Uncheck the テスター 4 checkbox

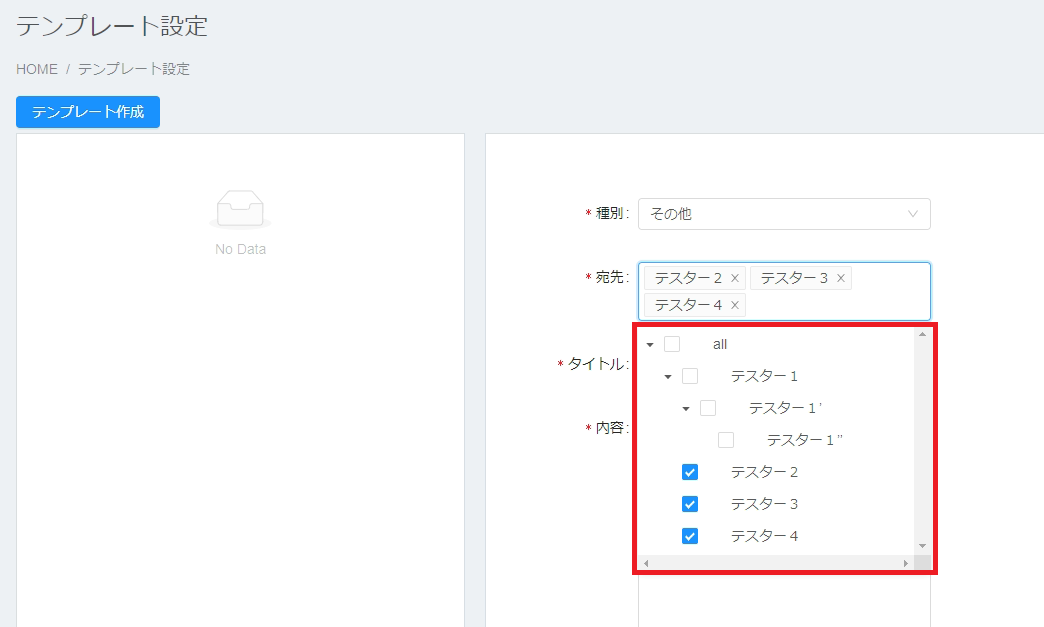(690, 536)
